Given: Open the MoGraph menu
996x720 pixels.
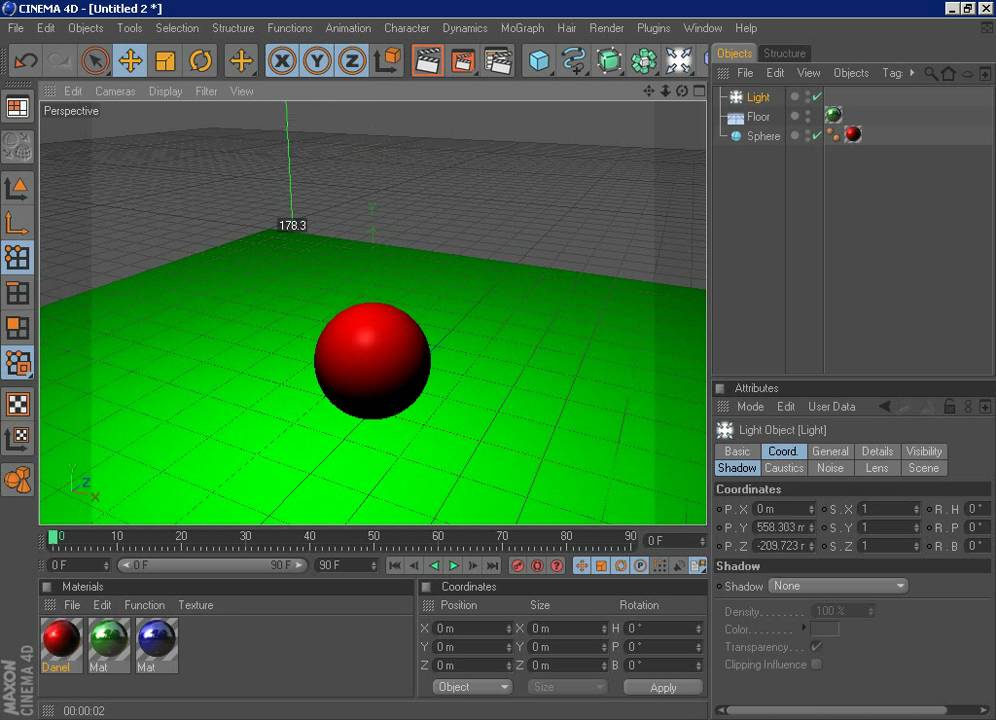Looking at the screenshot, I should coord(522,28).
